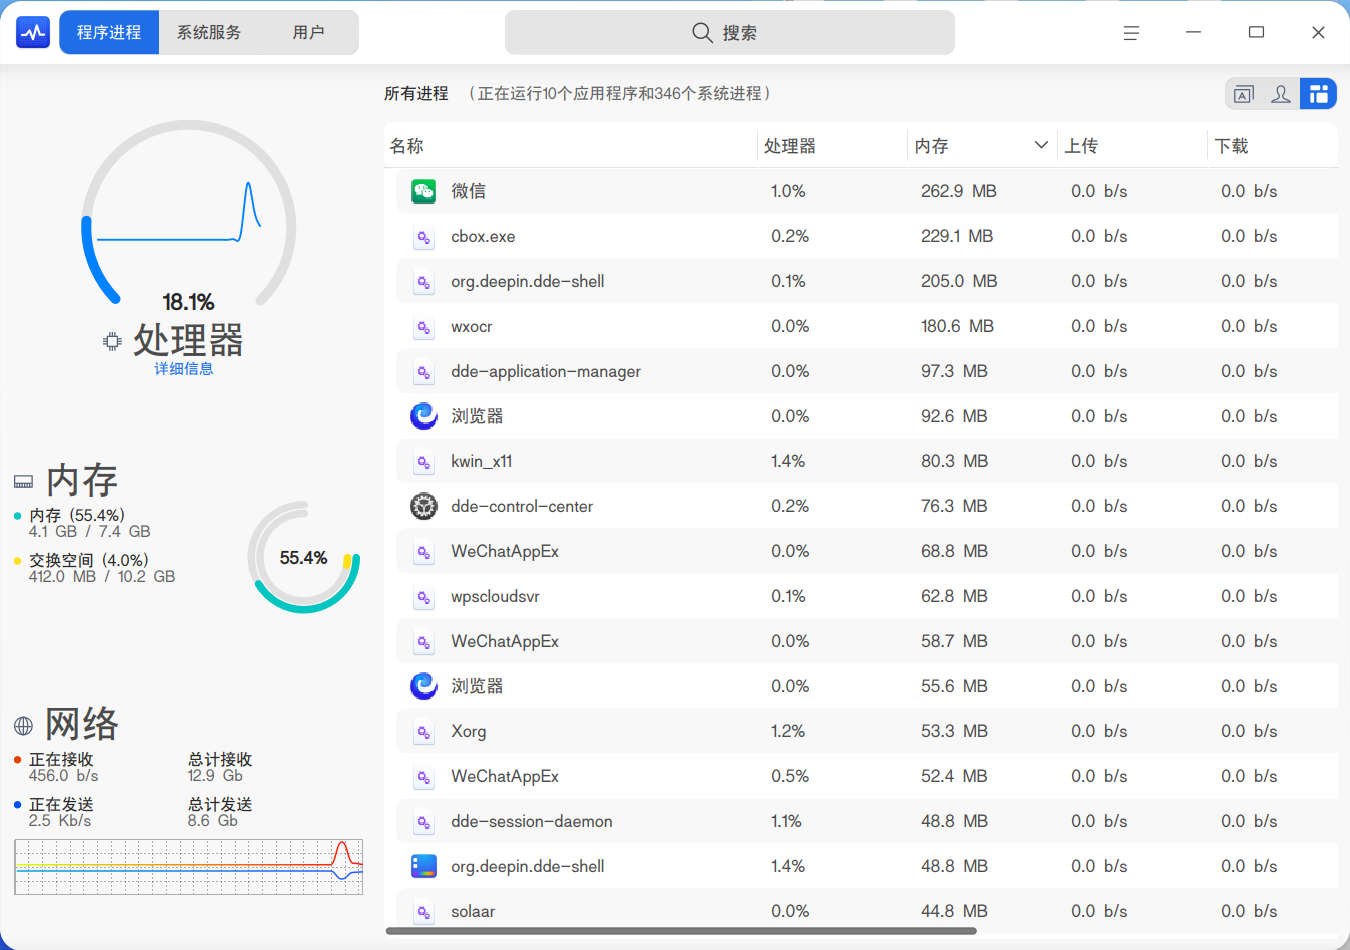
Task: Sort by 内存 column dropdown arrow
Action: (x=1041, y=145)
